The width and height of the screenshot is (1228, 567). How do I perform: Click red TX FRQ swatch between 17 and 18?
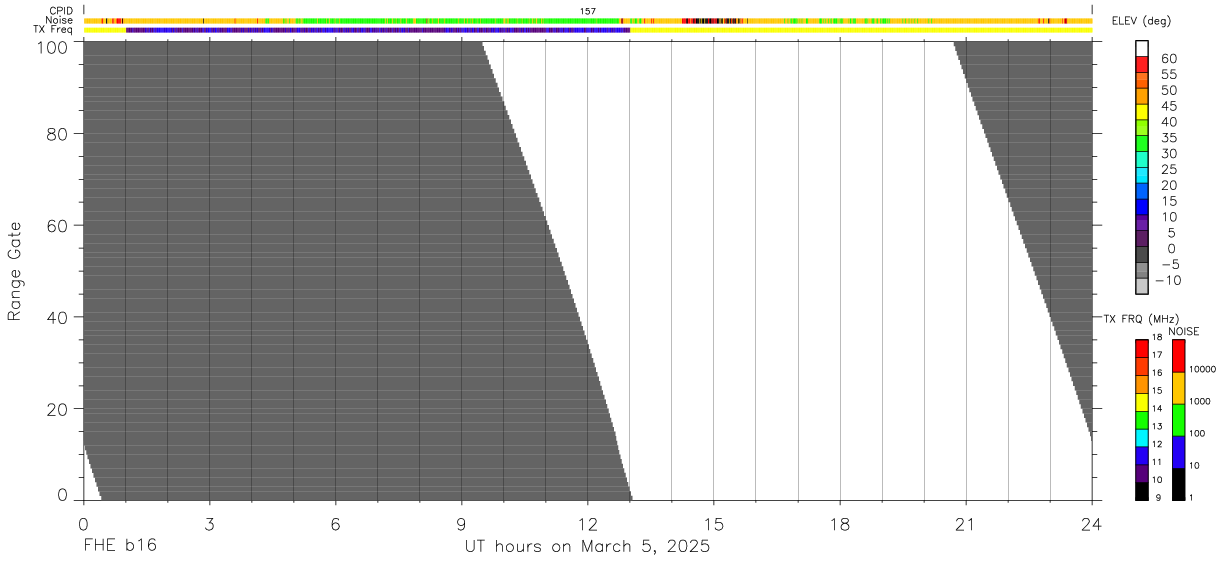(1142, 348)
